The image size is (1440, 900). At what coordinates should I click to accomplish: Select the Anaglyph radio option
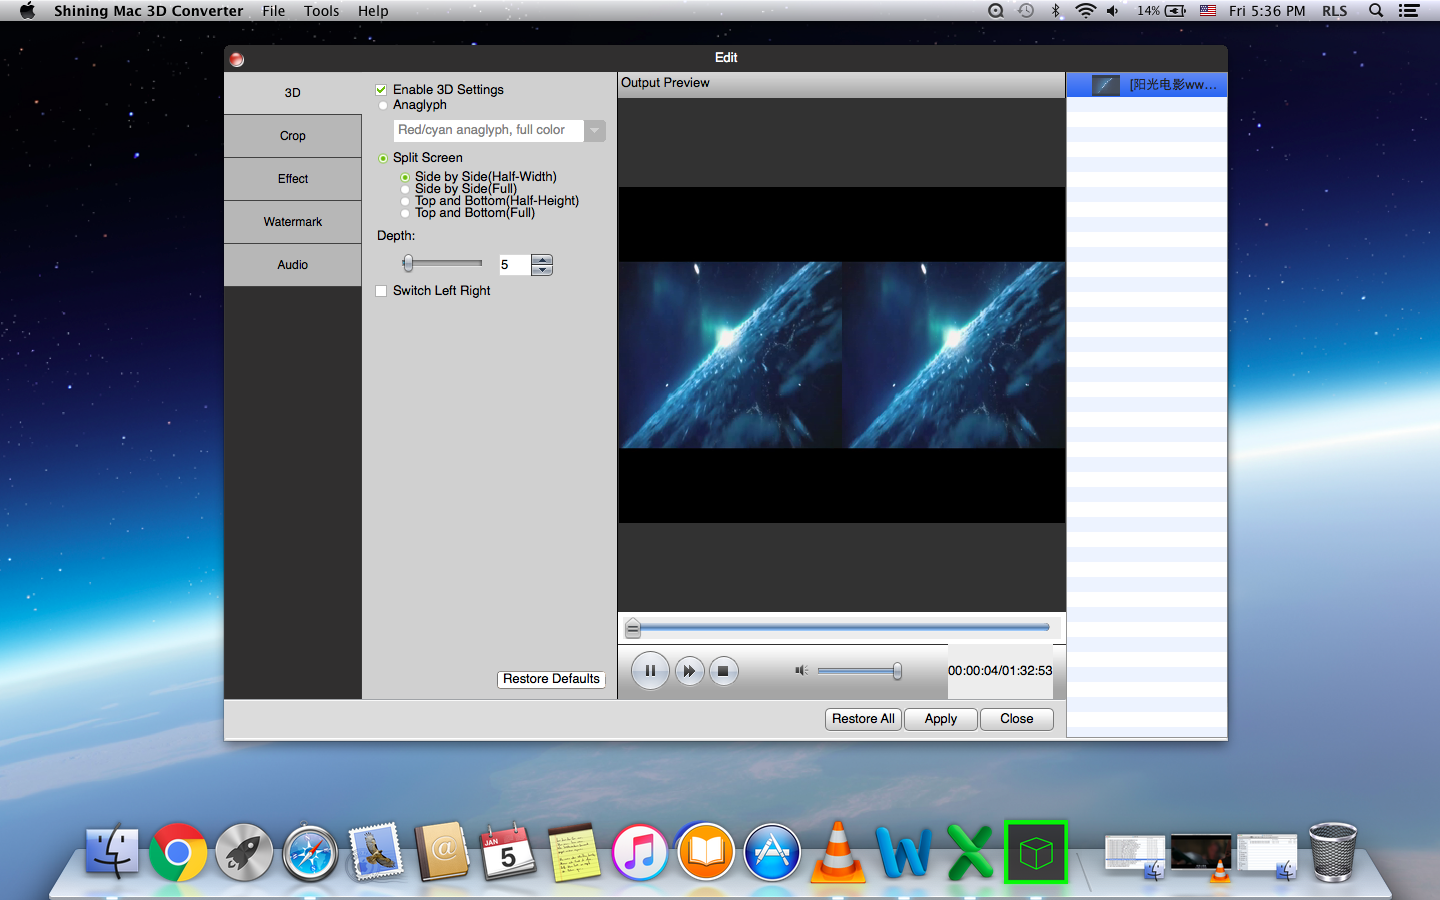pos(383,105)
